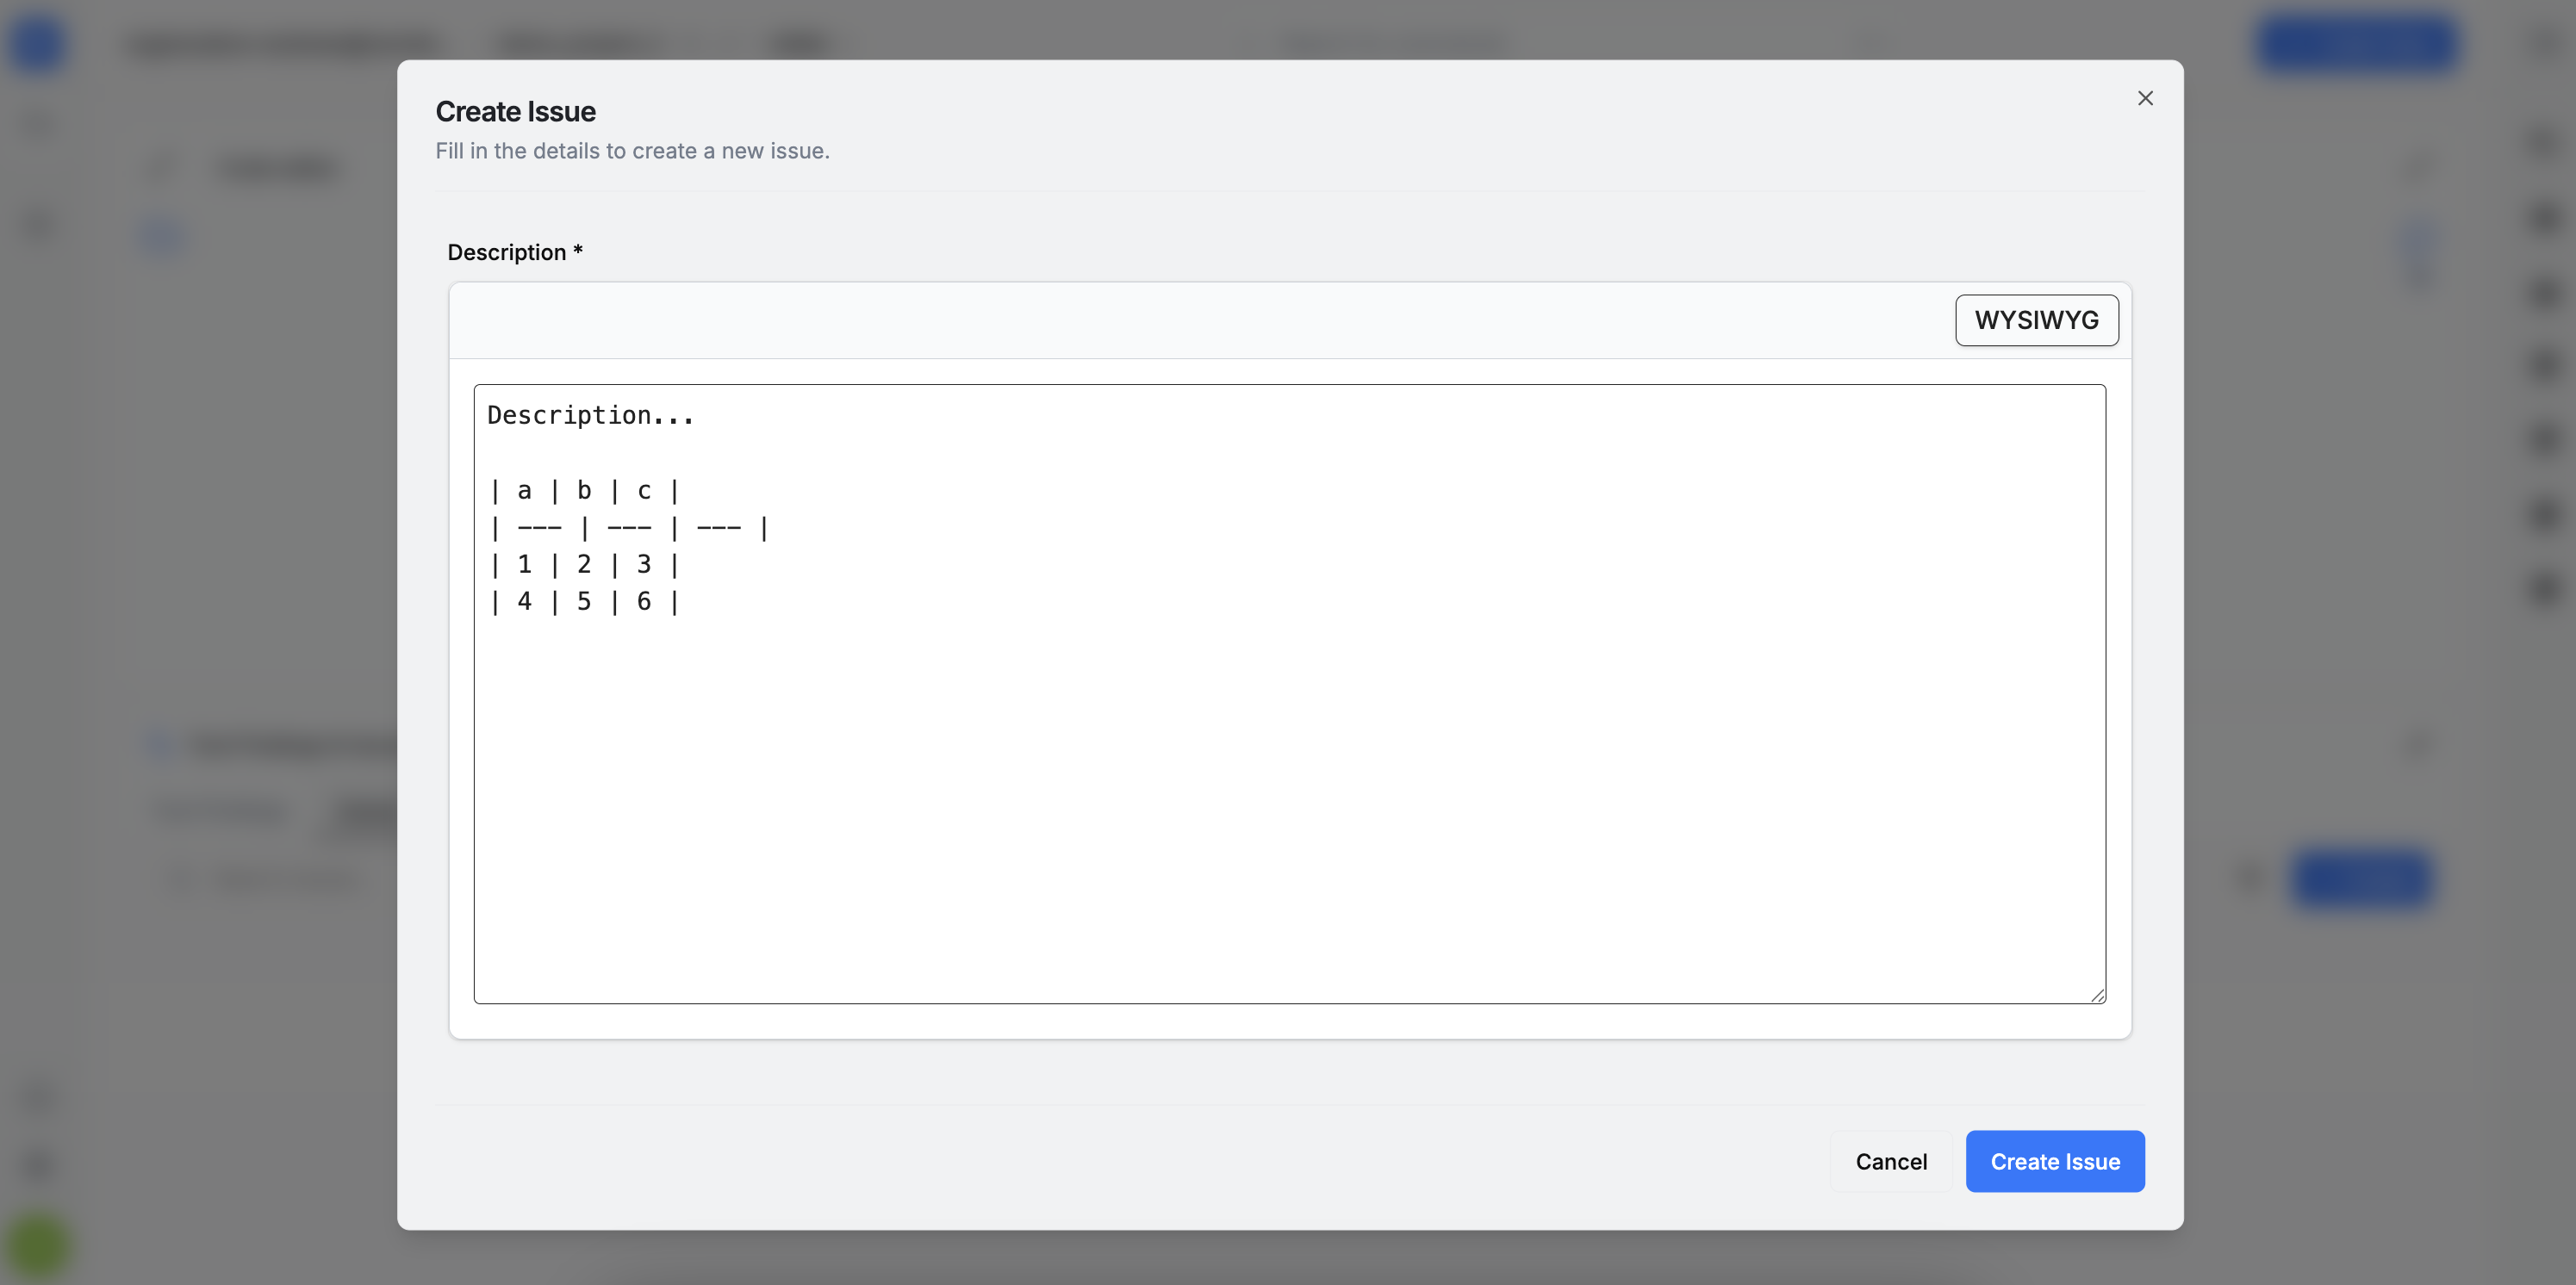This screenshot has height=1285, width=2576.
Task: Click the empty area of the markdown textarea
Action: [x=1290, y=800]
